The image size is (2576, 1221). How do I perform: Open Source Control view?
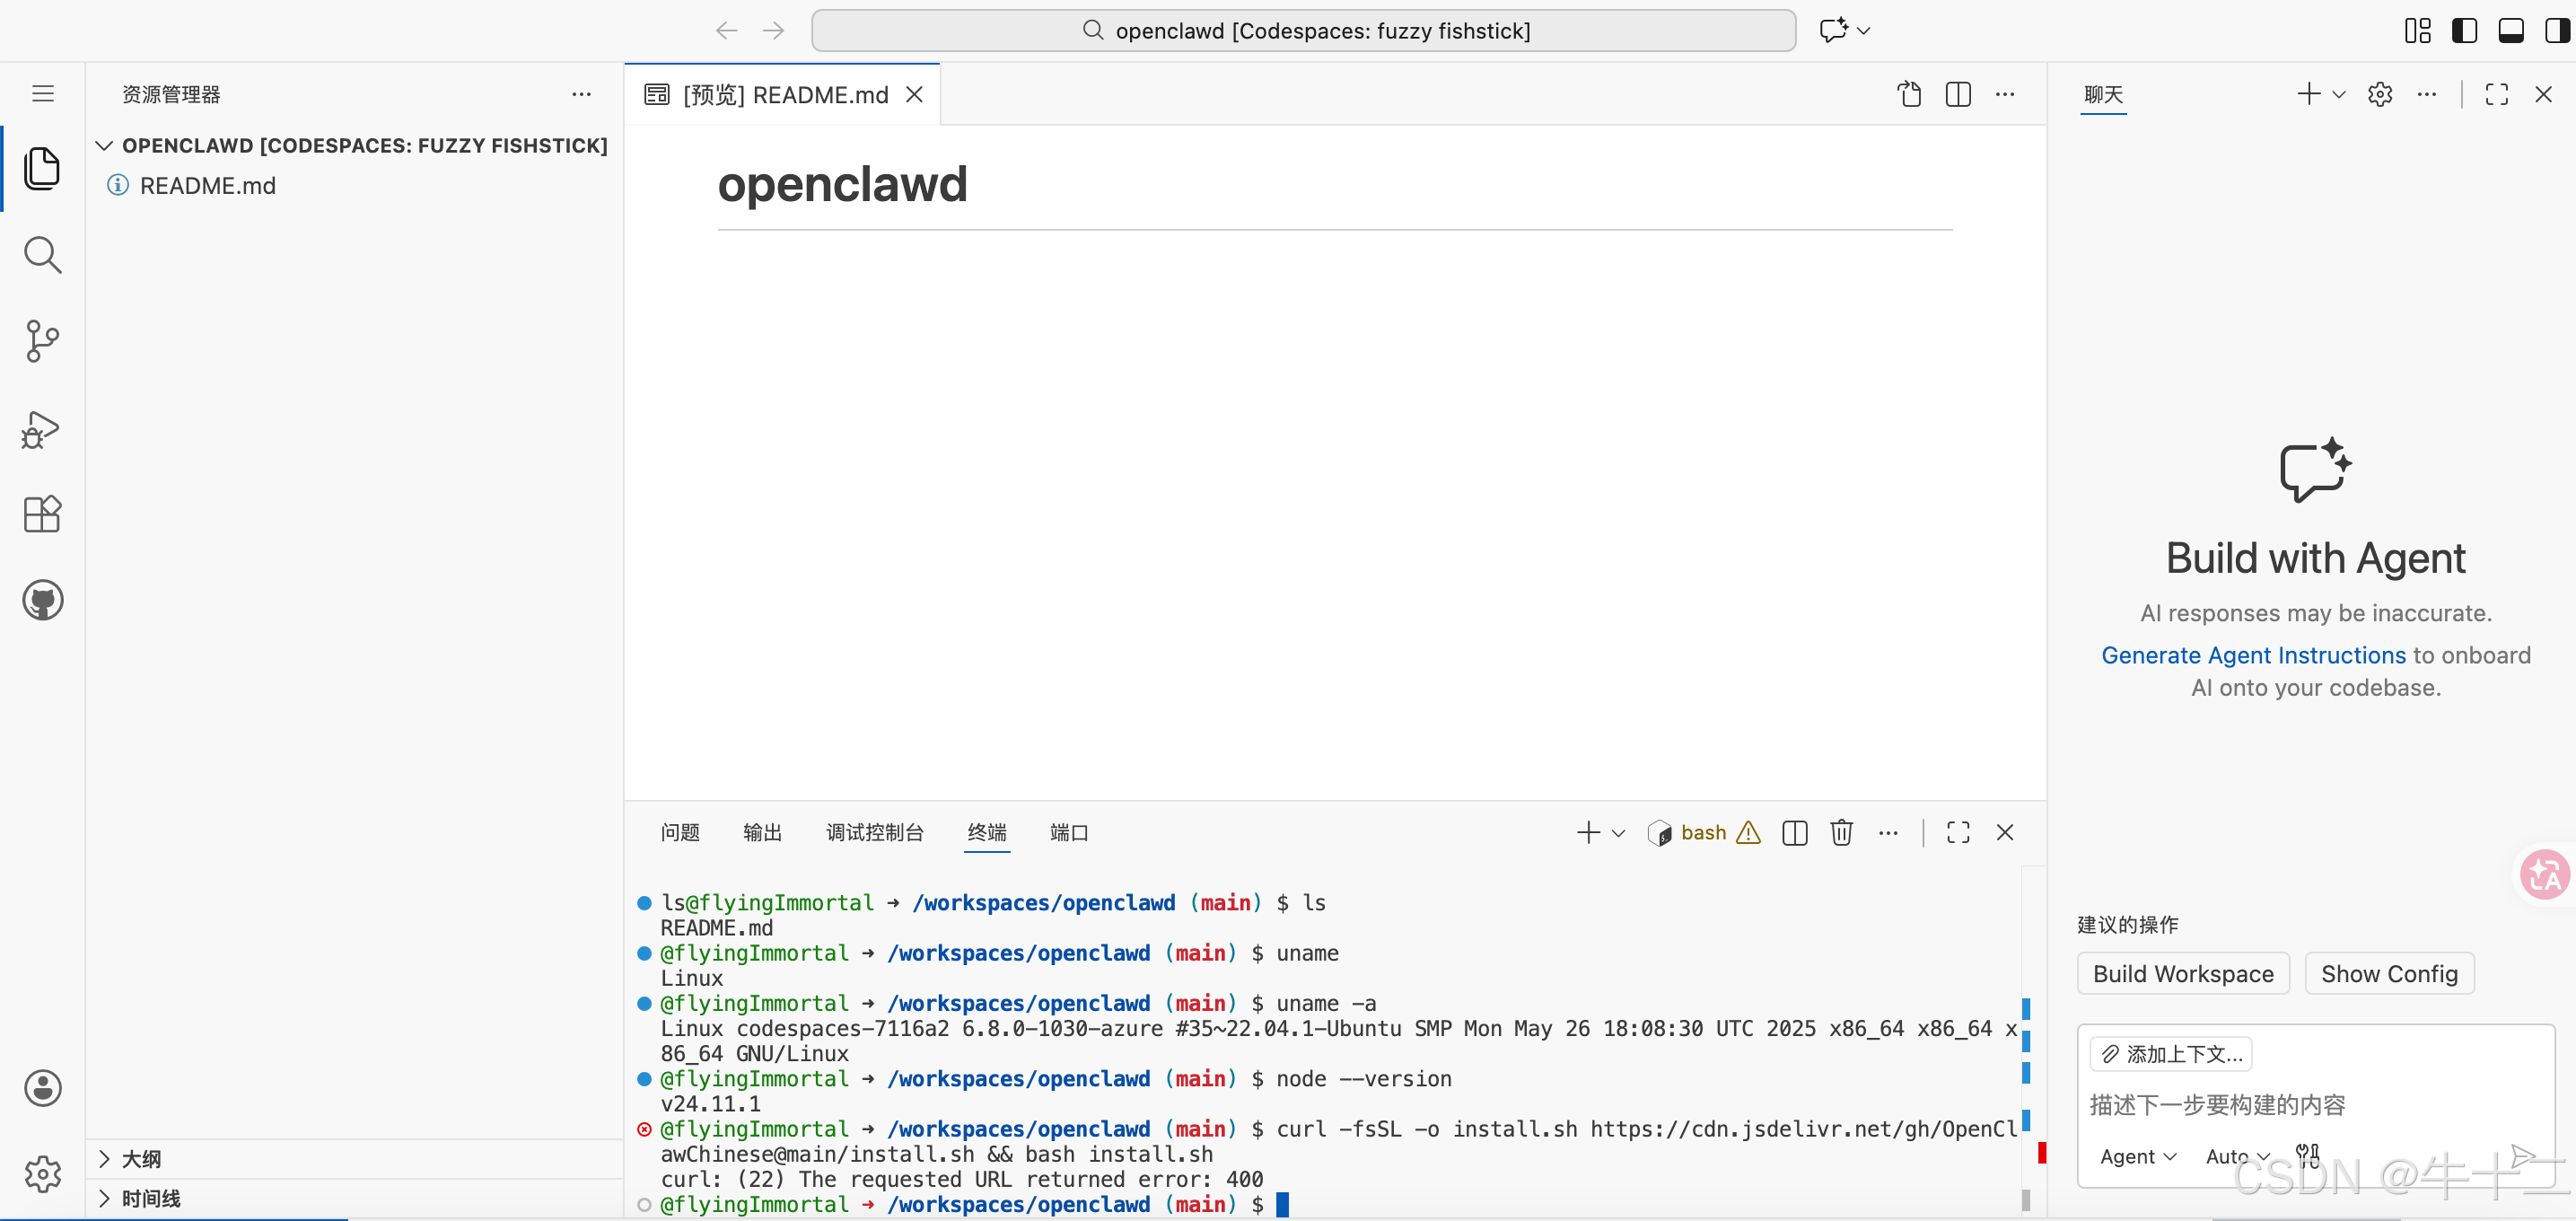[42, 341]
